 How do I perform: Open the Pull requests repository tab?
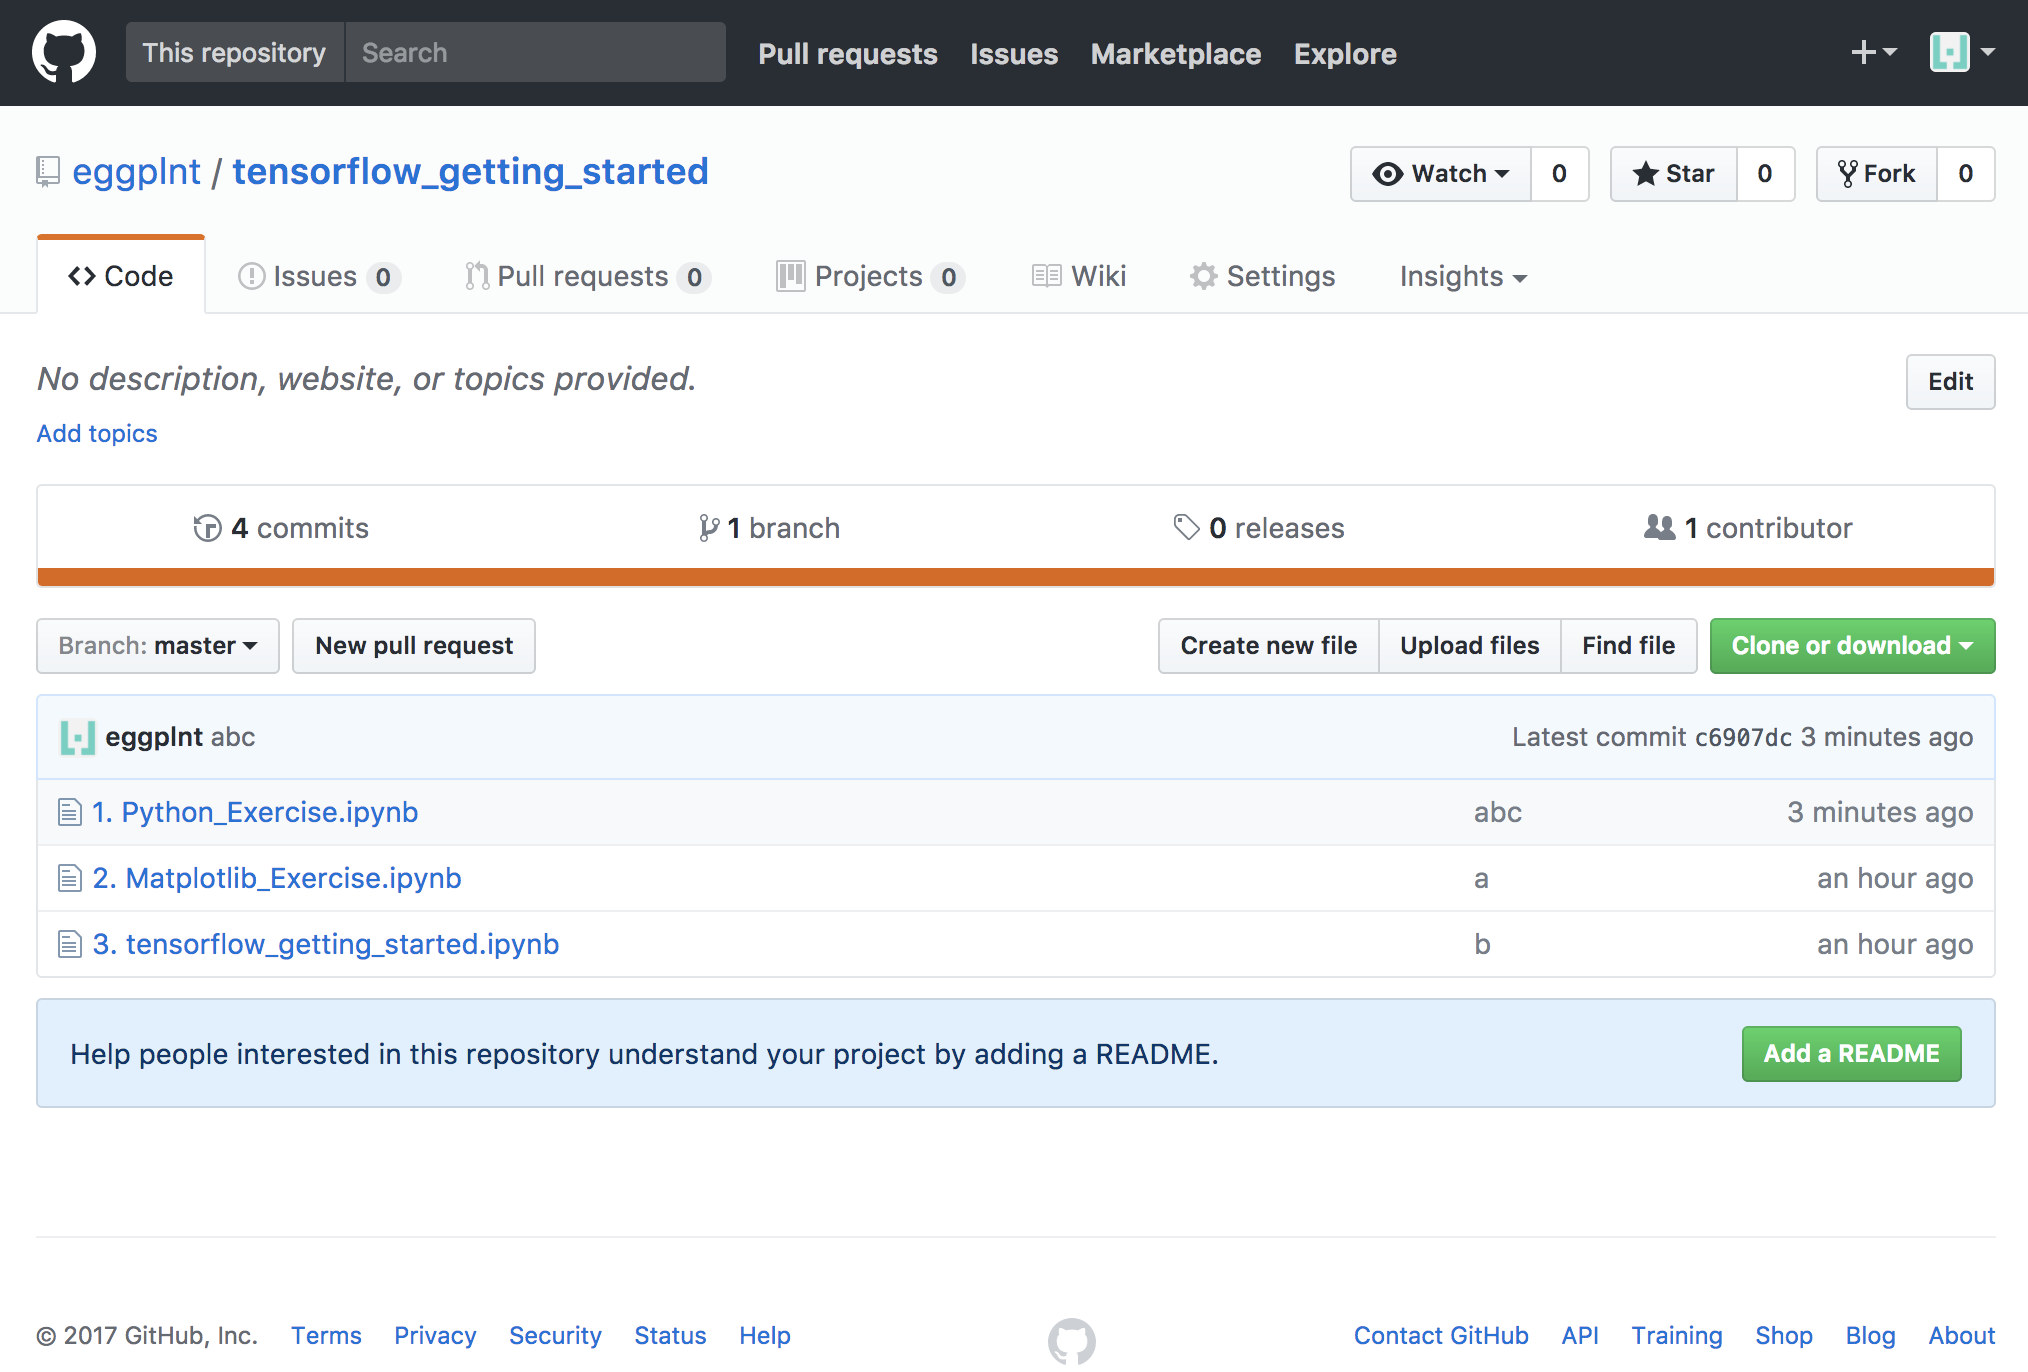tap(588, 276)
